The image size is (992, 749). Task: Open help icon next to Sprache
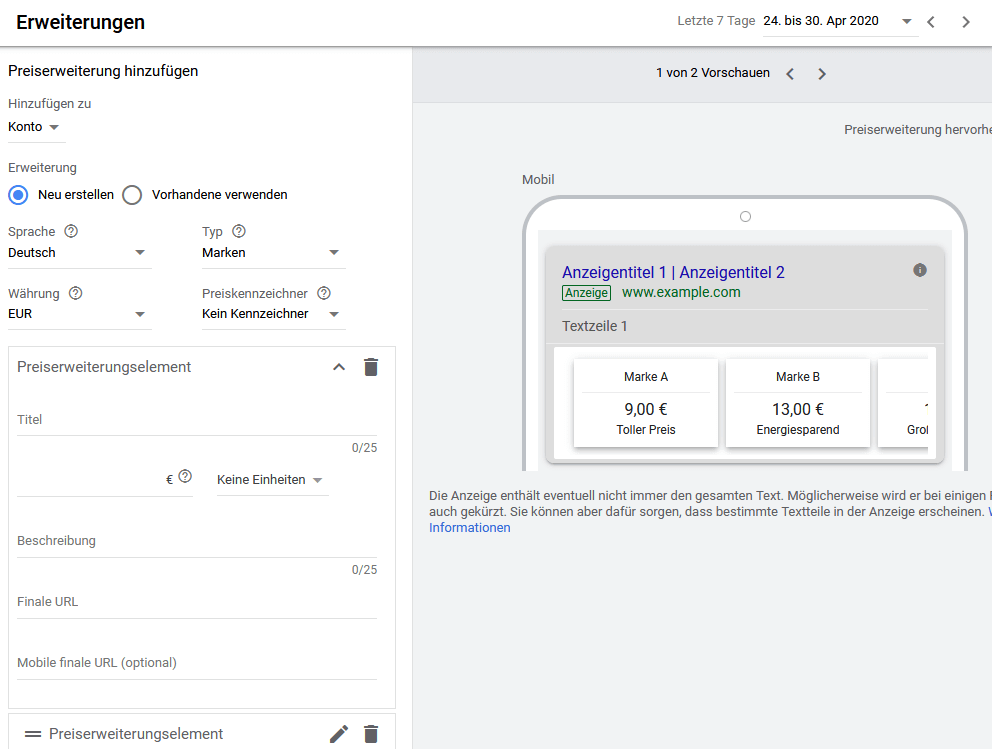(71, 231)
